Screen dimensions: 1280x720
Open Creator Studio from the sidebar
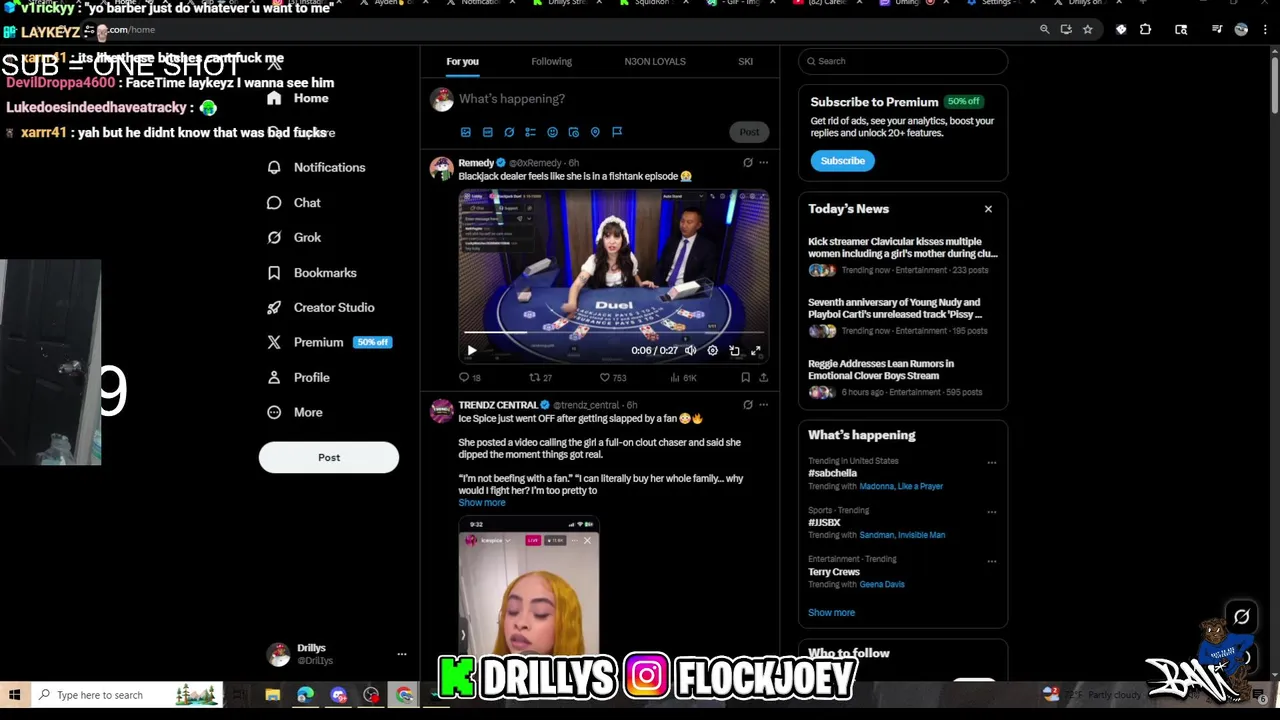click(x=320, y=307)
